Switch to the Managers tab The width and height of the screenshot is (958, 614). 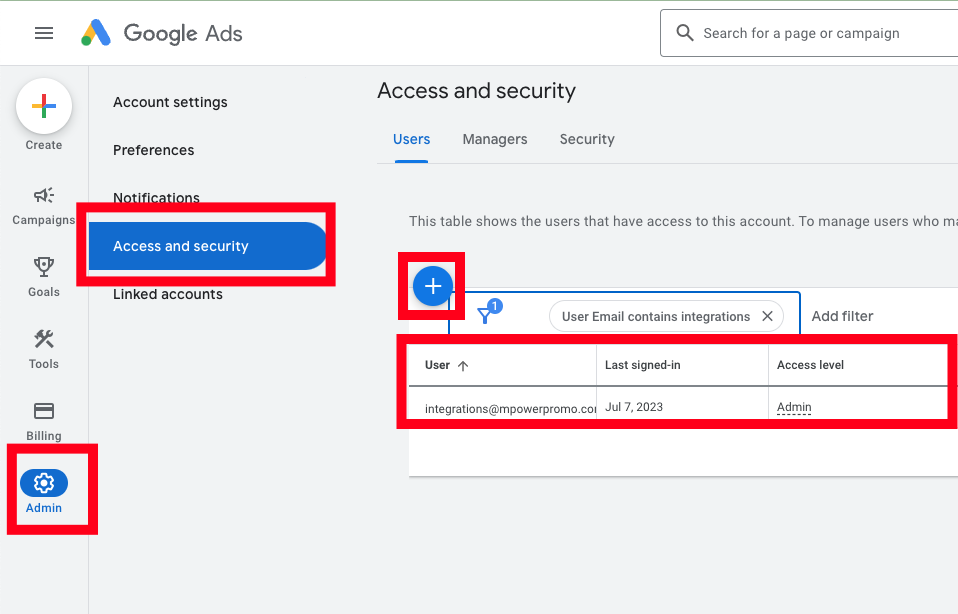(x=495, y=139)
